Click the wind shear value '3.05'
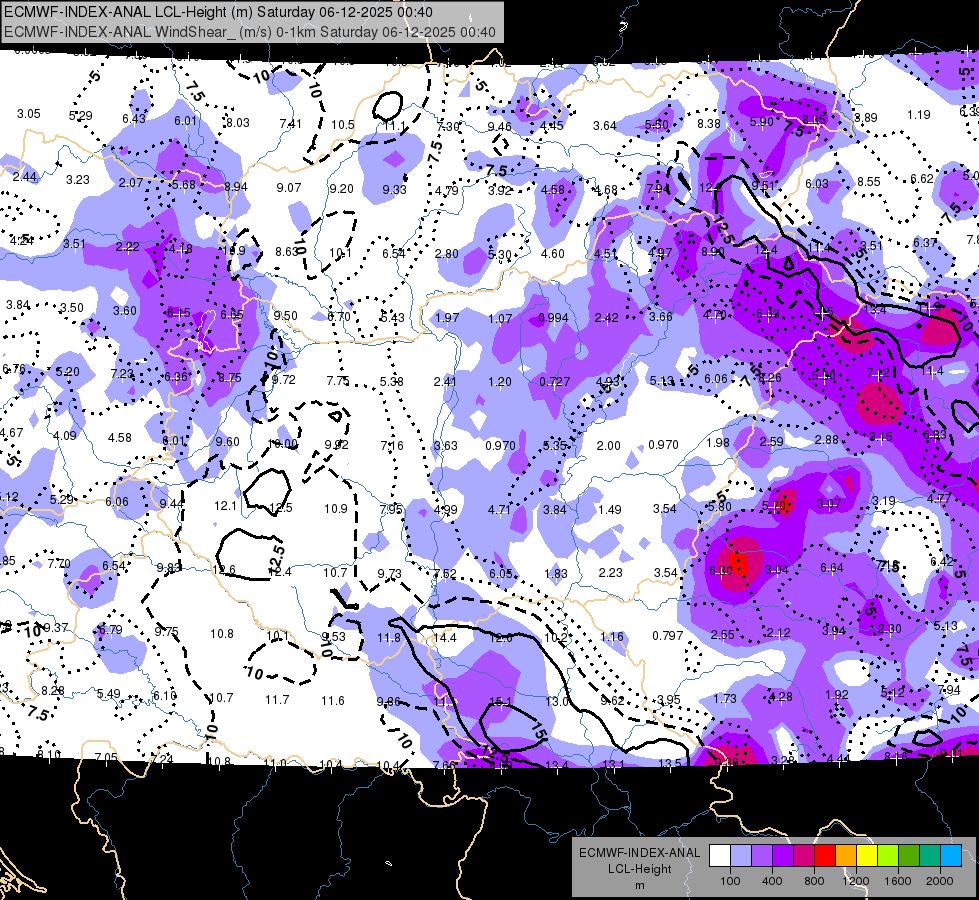 29,114
